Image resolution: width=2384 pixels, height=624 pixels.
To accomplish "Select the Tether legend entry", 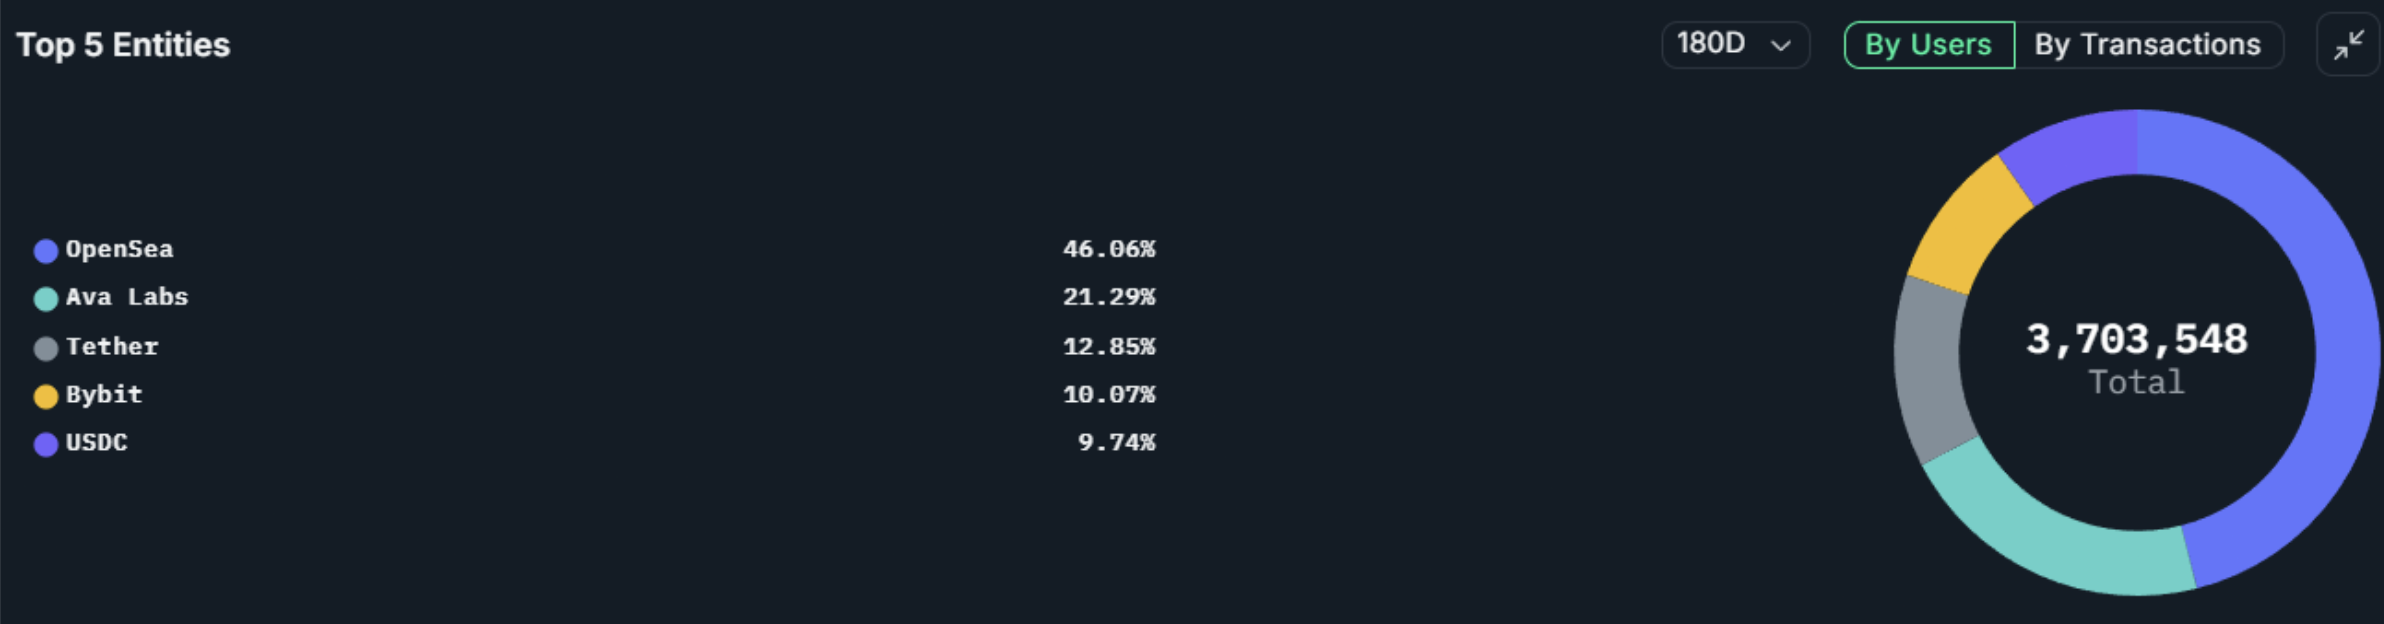I will click(112, 346).
